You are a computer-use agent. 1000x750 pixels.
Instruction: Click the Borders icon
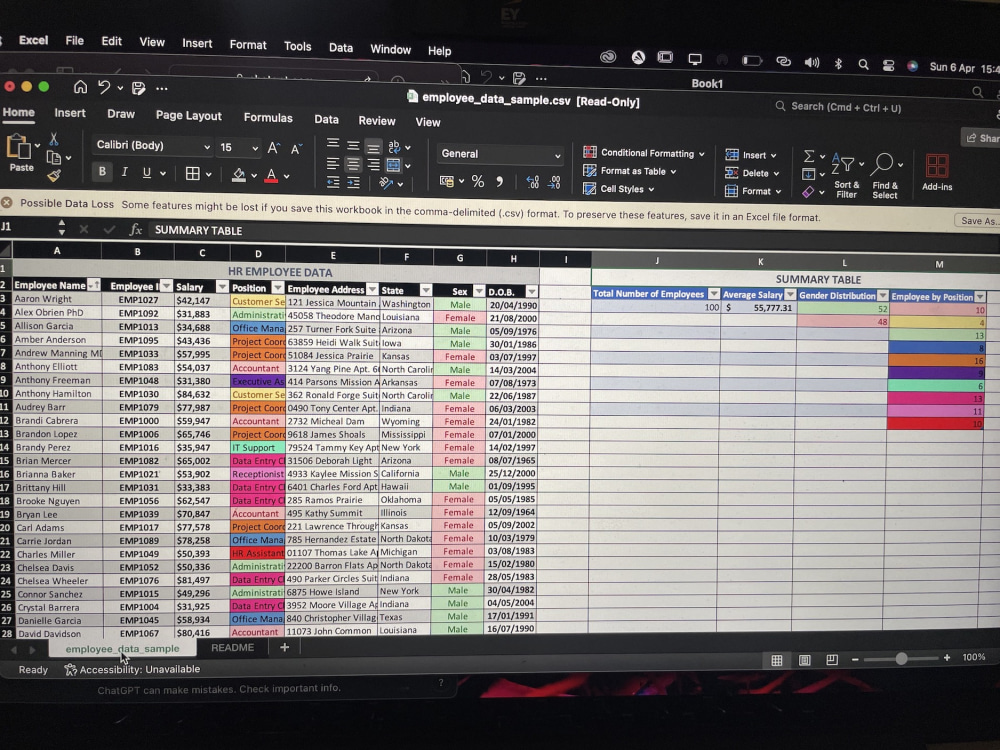tap(193, 173)
